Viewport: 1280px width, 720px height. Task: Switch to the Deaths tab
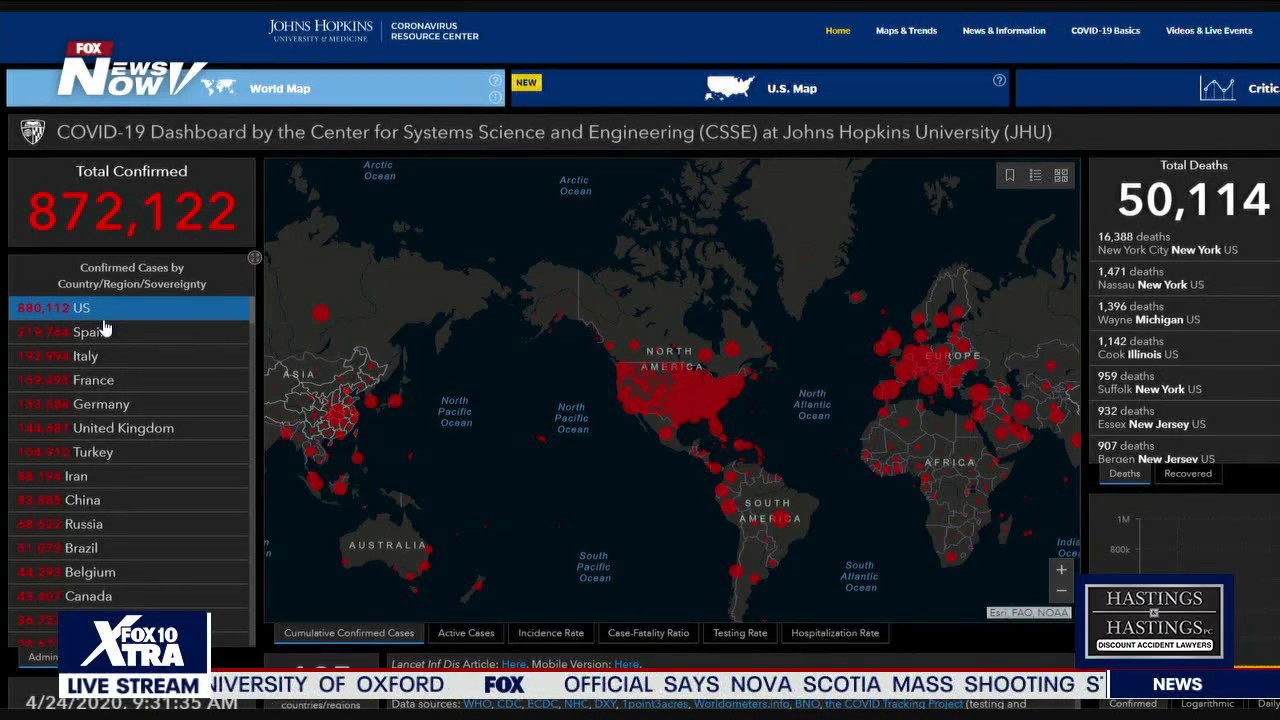[x=1125, y=474]
